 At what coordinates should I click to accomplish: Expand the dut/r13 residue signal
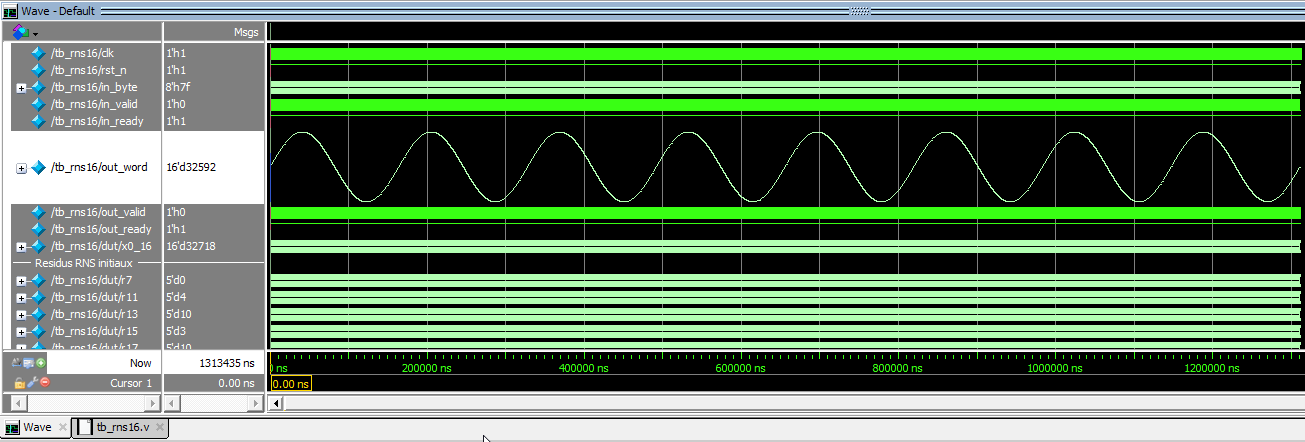tap(21, 314)
